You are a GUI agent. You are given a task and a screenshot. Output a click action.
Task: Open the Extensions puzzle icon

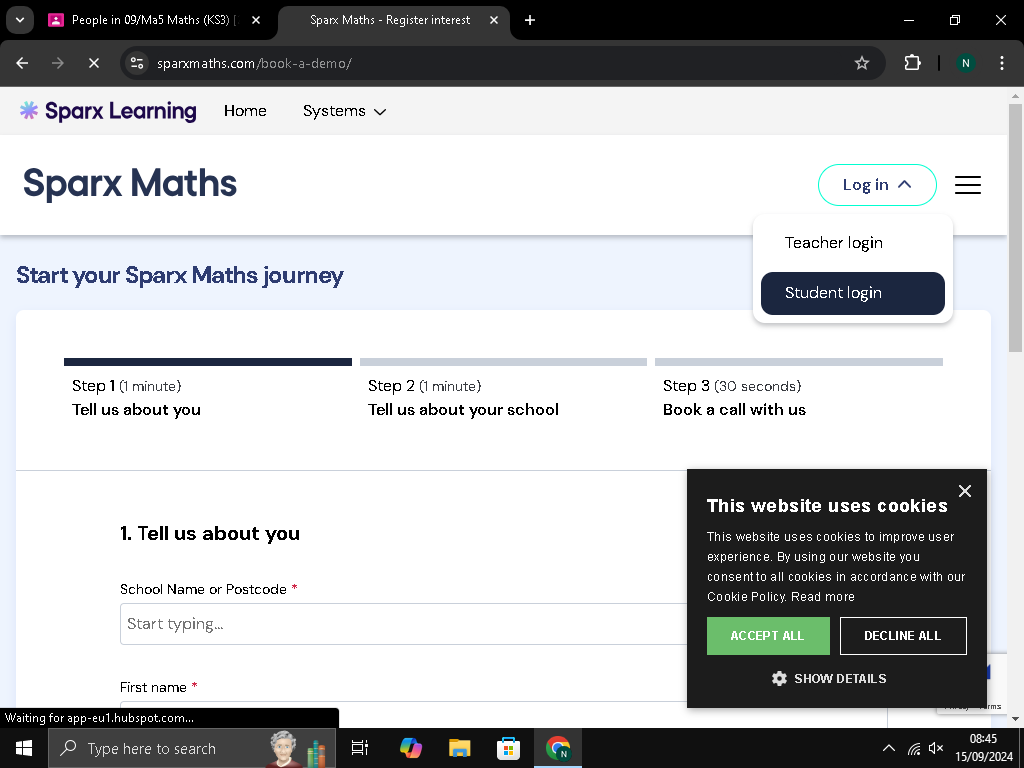[912, 63]
